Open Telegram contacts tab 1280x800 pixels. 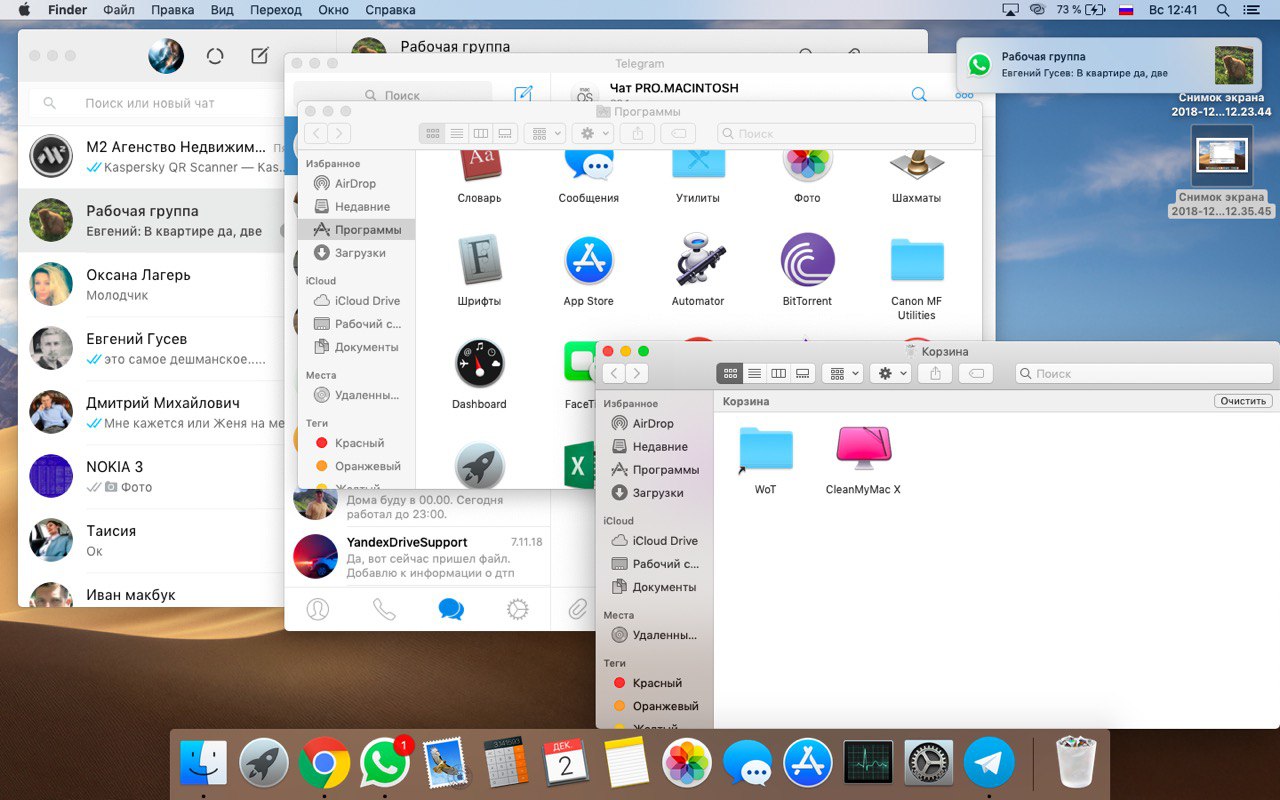tap(318, 609)
